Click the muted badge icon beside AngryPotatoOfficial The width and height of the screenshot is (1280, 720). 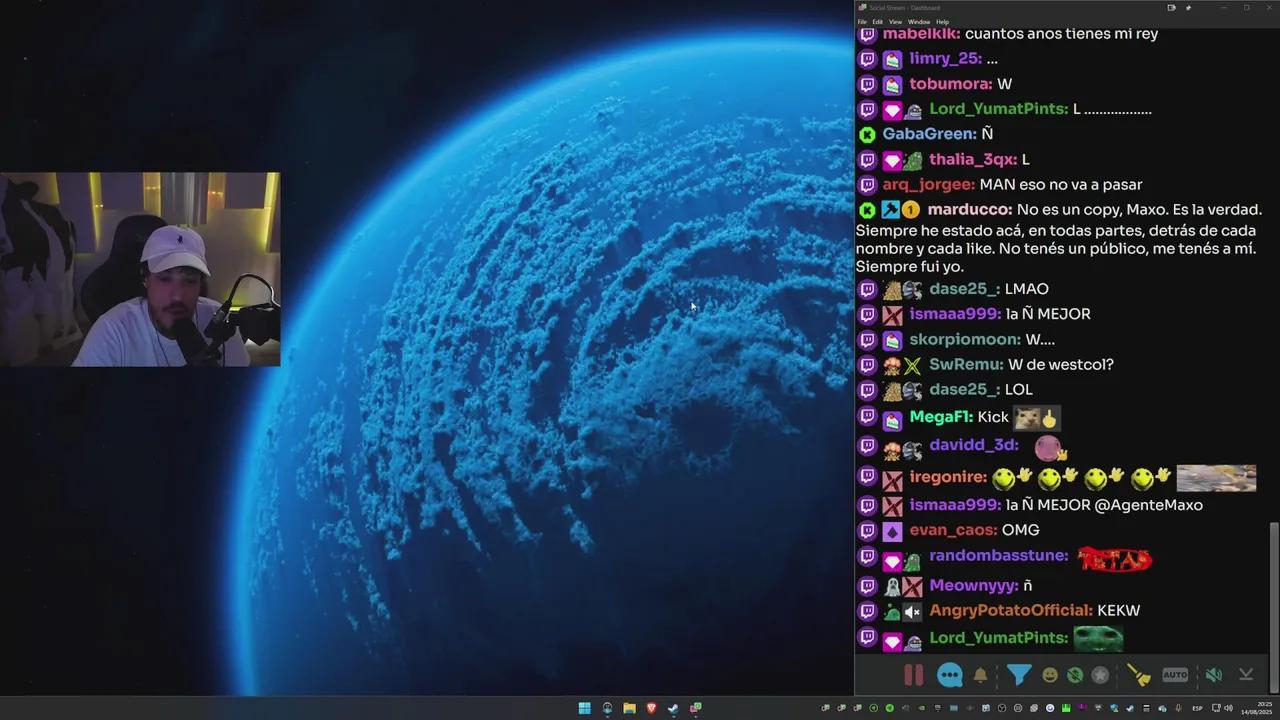click(912, 611)
